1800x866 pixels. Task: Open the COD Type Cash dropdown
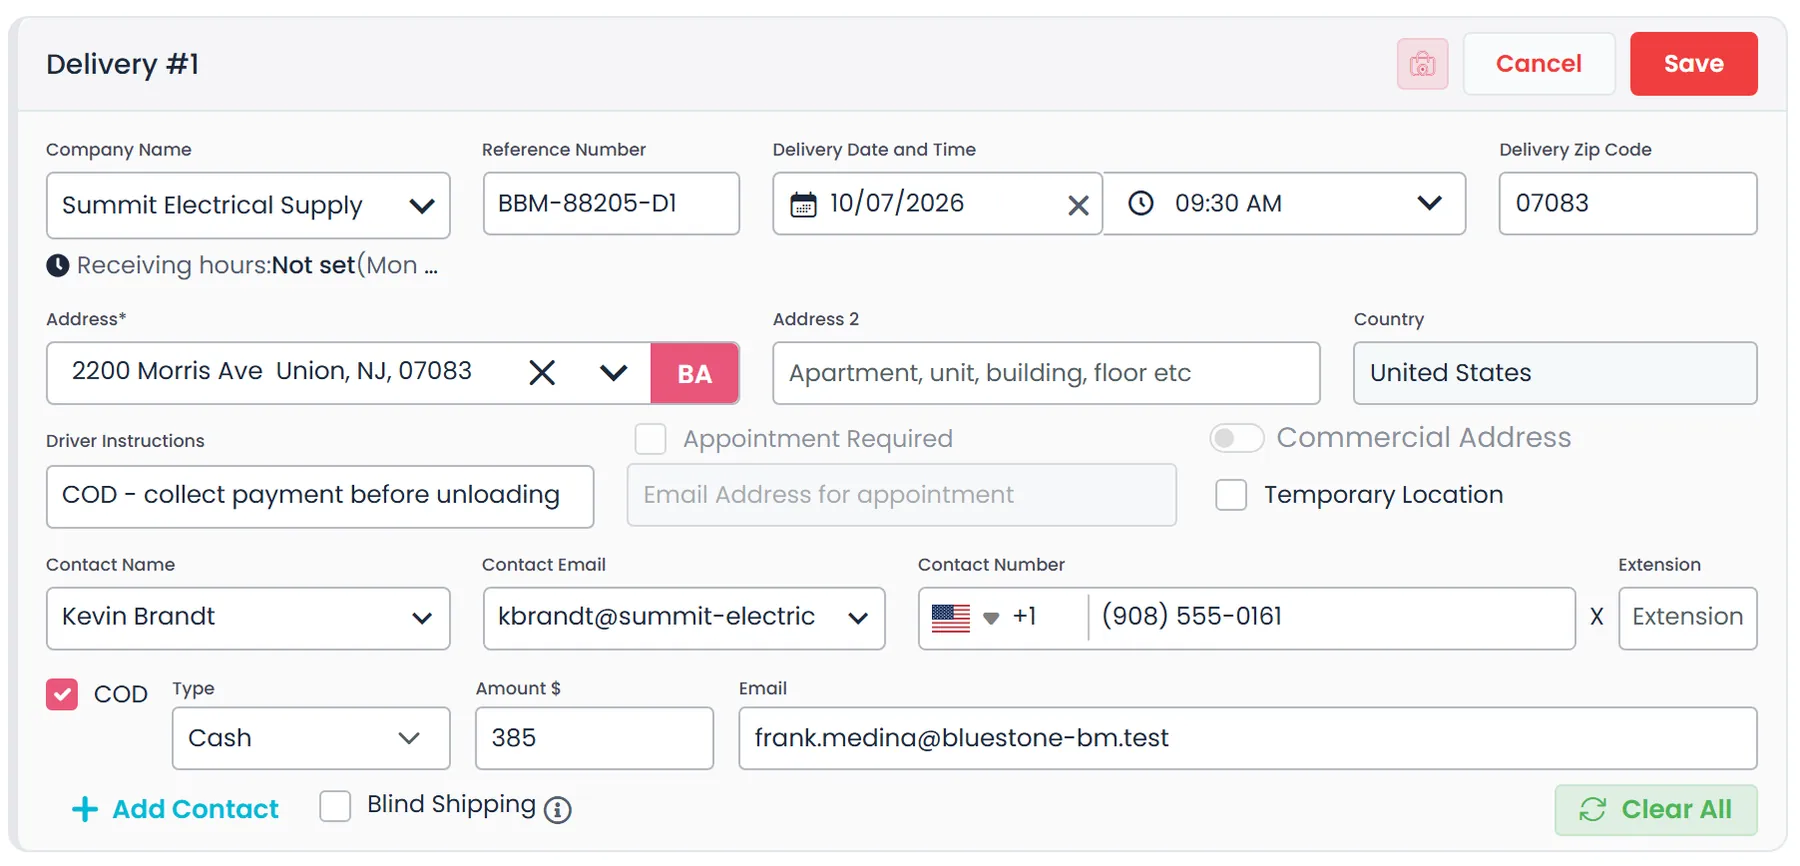point(311,738)
